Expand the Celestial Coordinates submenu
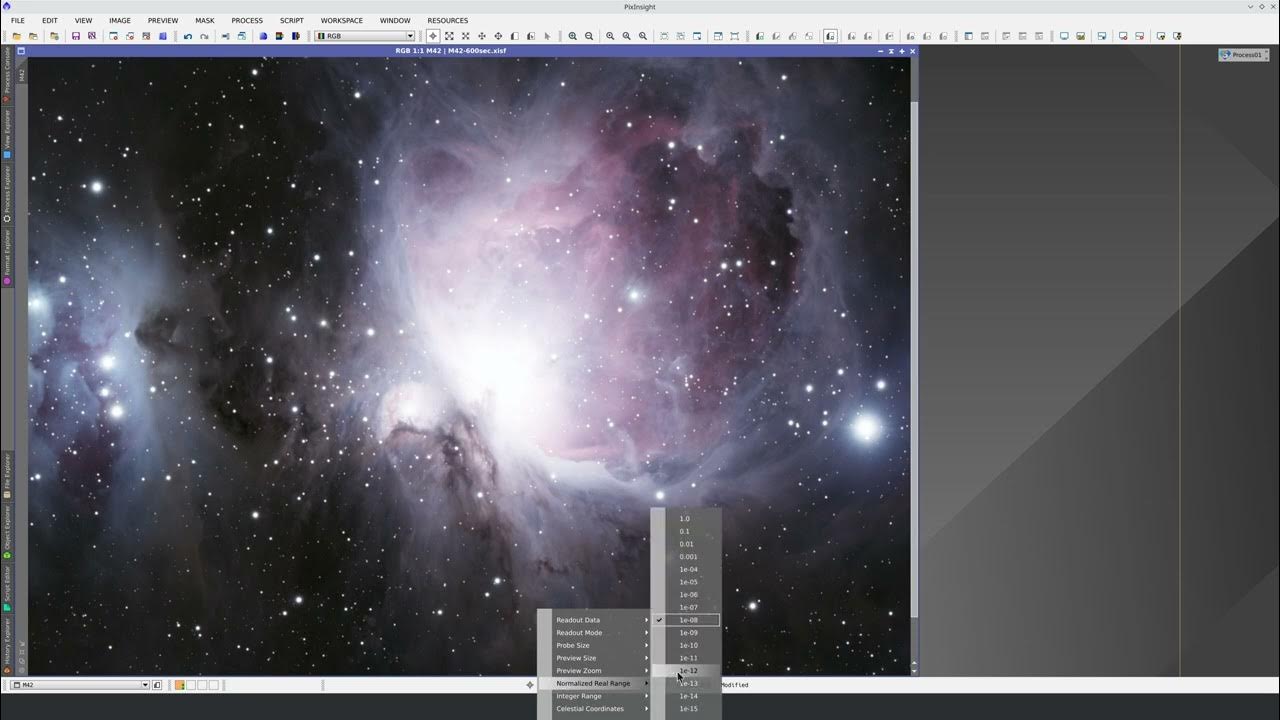This screenshot has height=720, width=1280. click(x=595, y=709)
